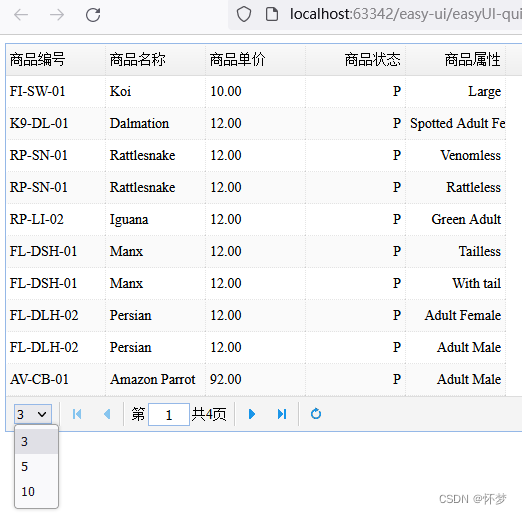Open the shield tracking protection icon

244,14
